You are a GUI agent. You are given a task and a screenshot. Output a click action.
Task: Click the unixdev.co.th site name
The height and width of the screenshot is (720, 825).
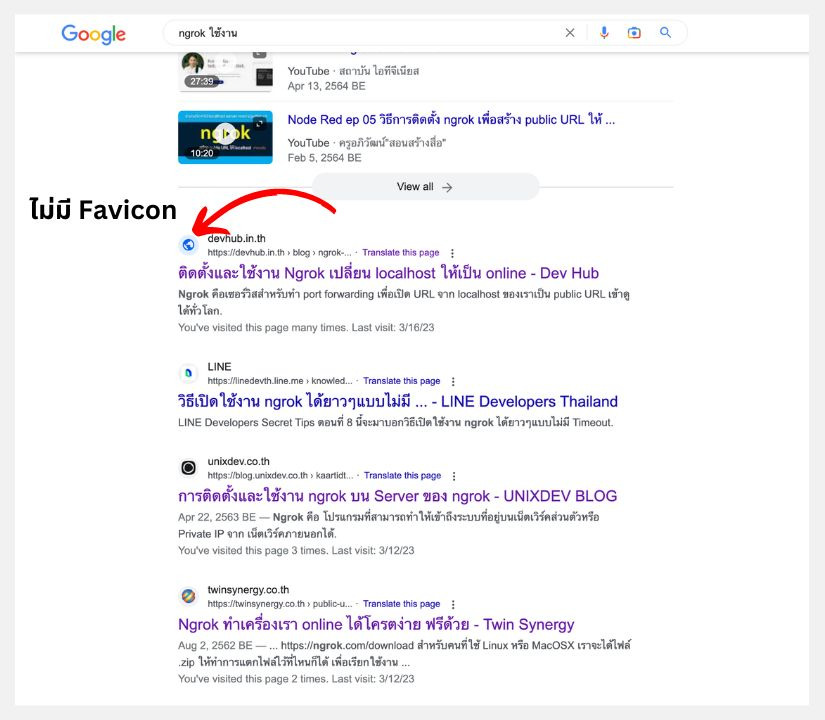[238, 462]
